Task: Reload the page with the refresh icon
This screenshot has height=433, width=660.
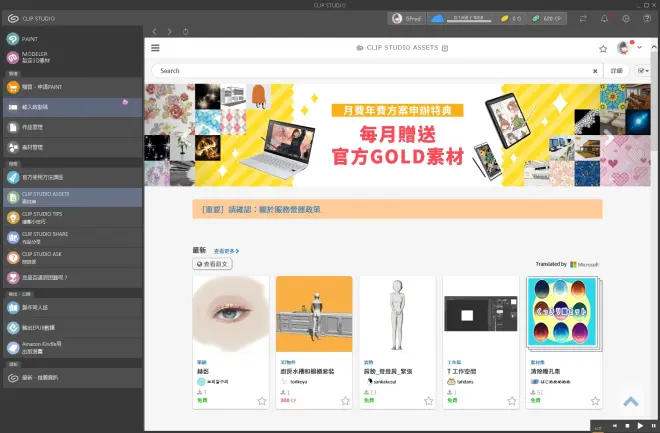Action: pyautogui.click(x=185, y=32)
